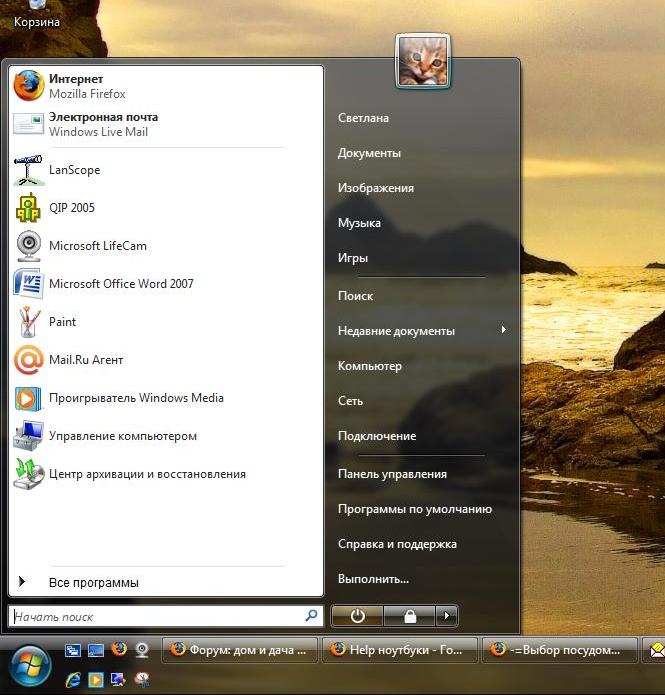Open shutdown options arrow menu
The width and height of the screenshot is (665, 695).
coord(446,616)
